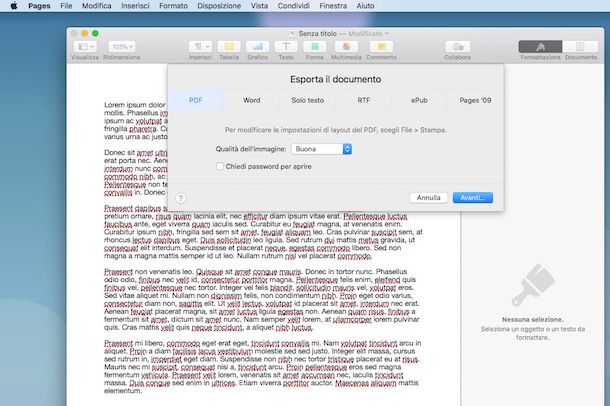The width and height of the screenshot is (610, 406).
Task: Click paragraph starting 'Praesent mi libero'
Action: pos(262,367)
